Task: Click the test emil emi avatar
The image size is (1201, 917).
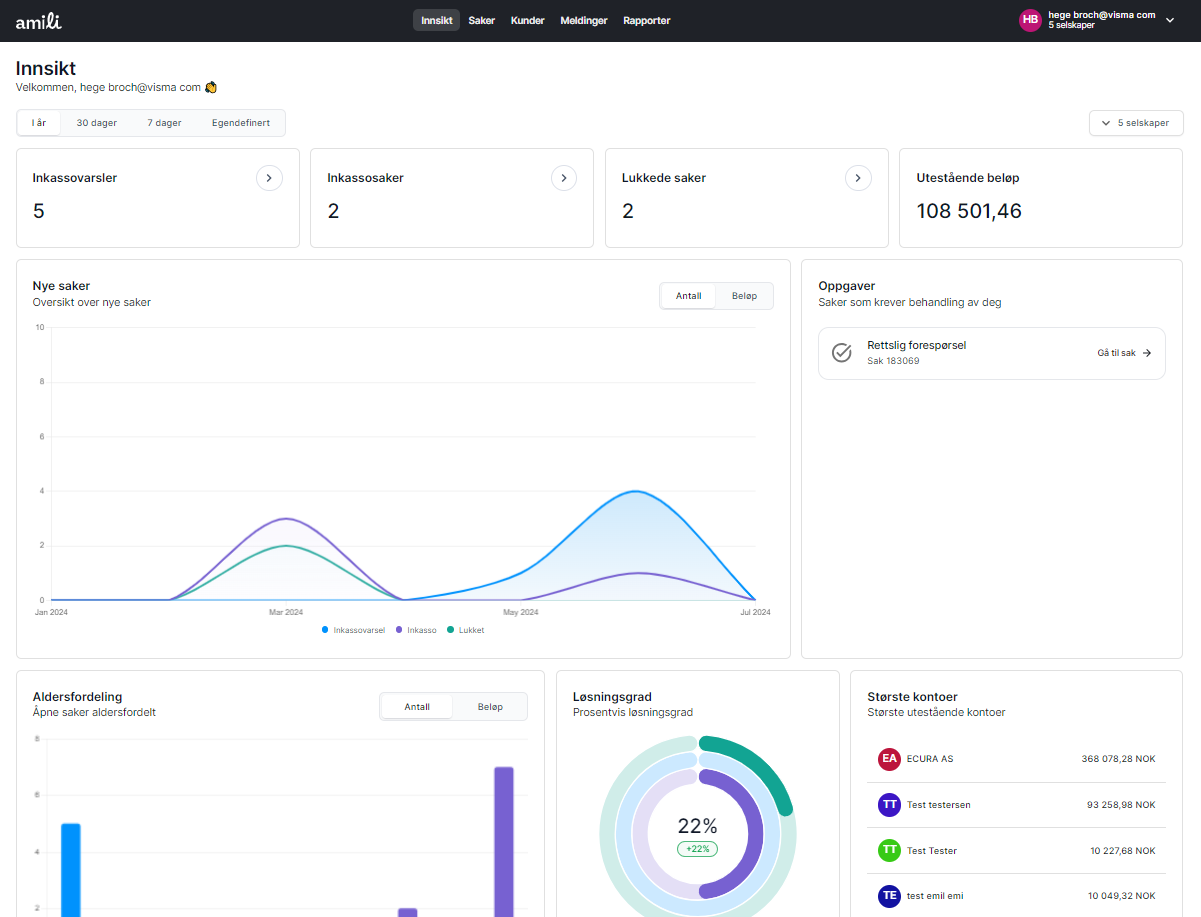Action: click(889, 896)
